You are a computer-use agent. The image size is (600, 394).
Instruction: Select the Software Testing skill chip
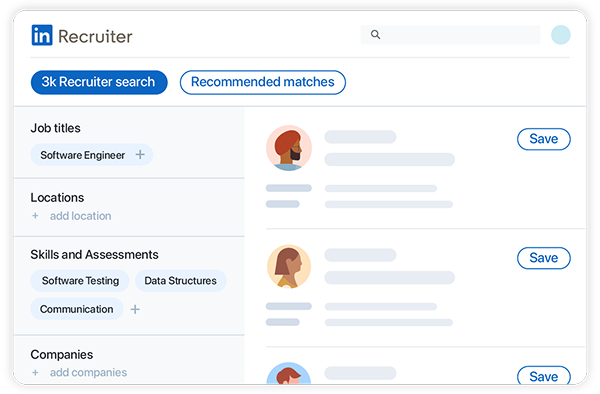[x=80, y=281]
